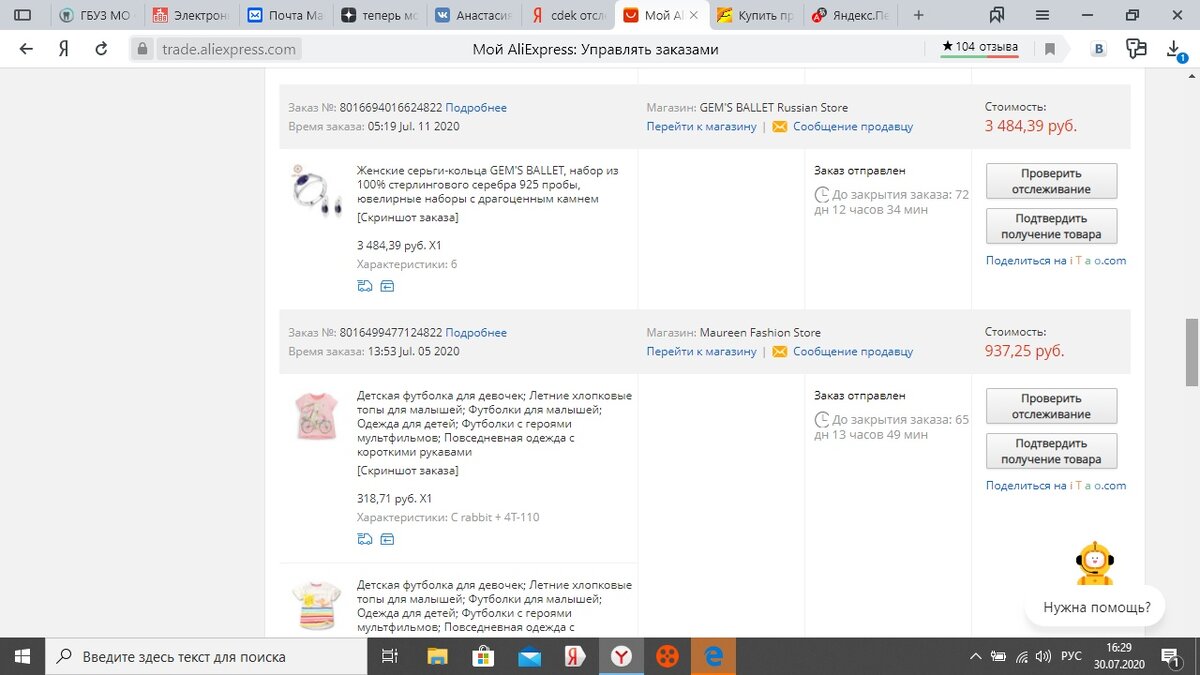Open order screenshot link for earrings

408,218
